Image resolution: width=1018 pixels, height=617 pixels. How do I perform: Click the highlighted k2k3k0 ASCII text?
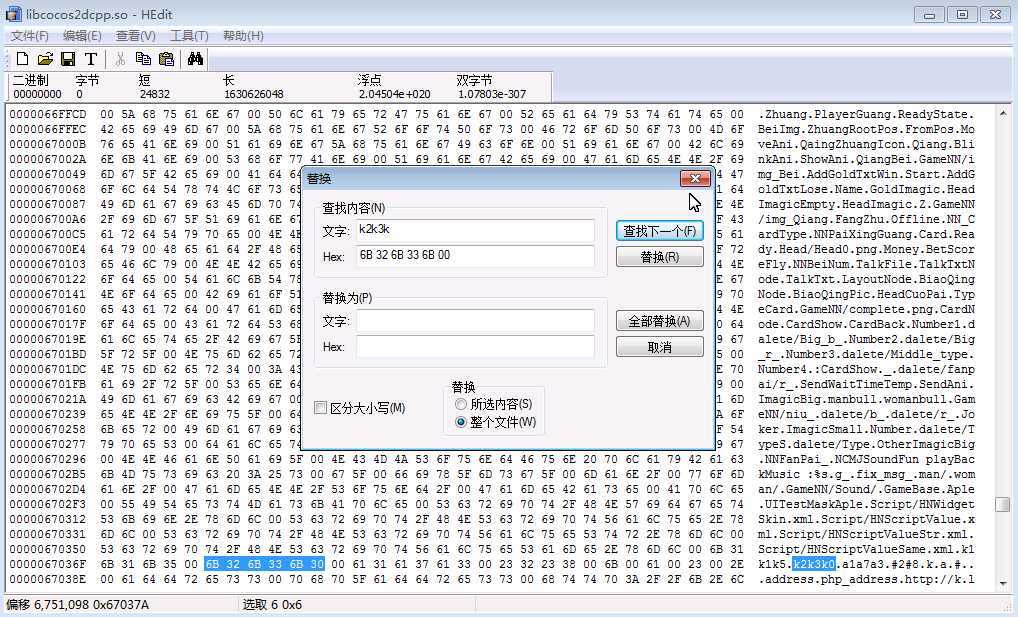pyautogui.click(x=814, y=564)
